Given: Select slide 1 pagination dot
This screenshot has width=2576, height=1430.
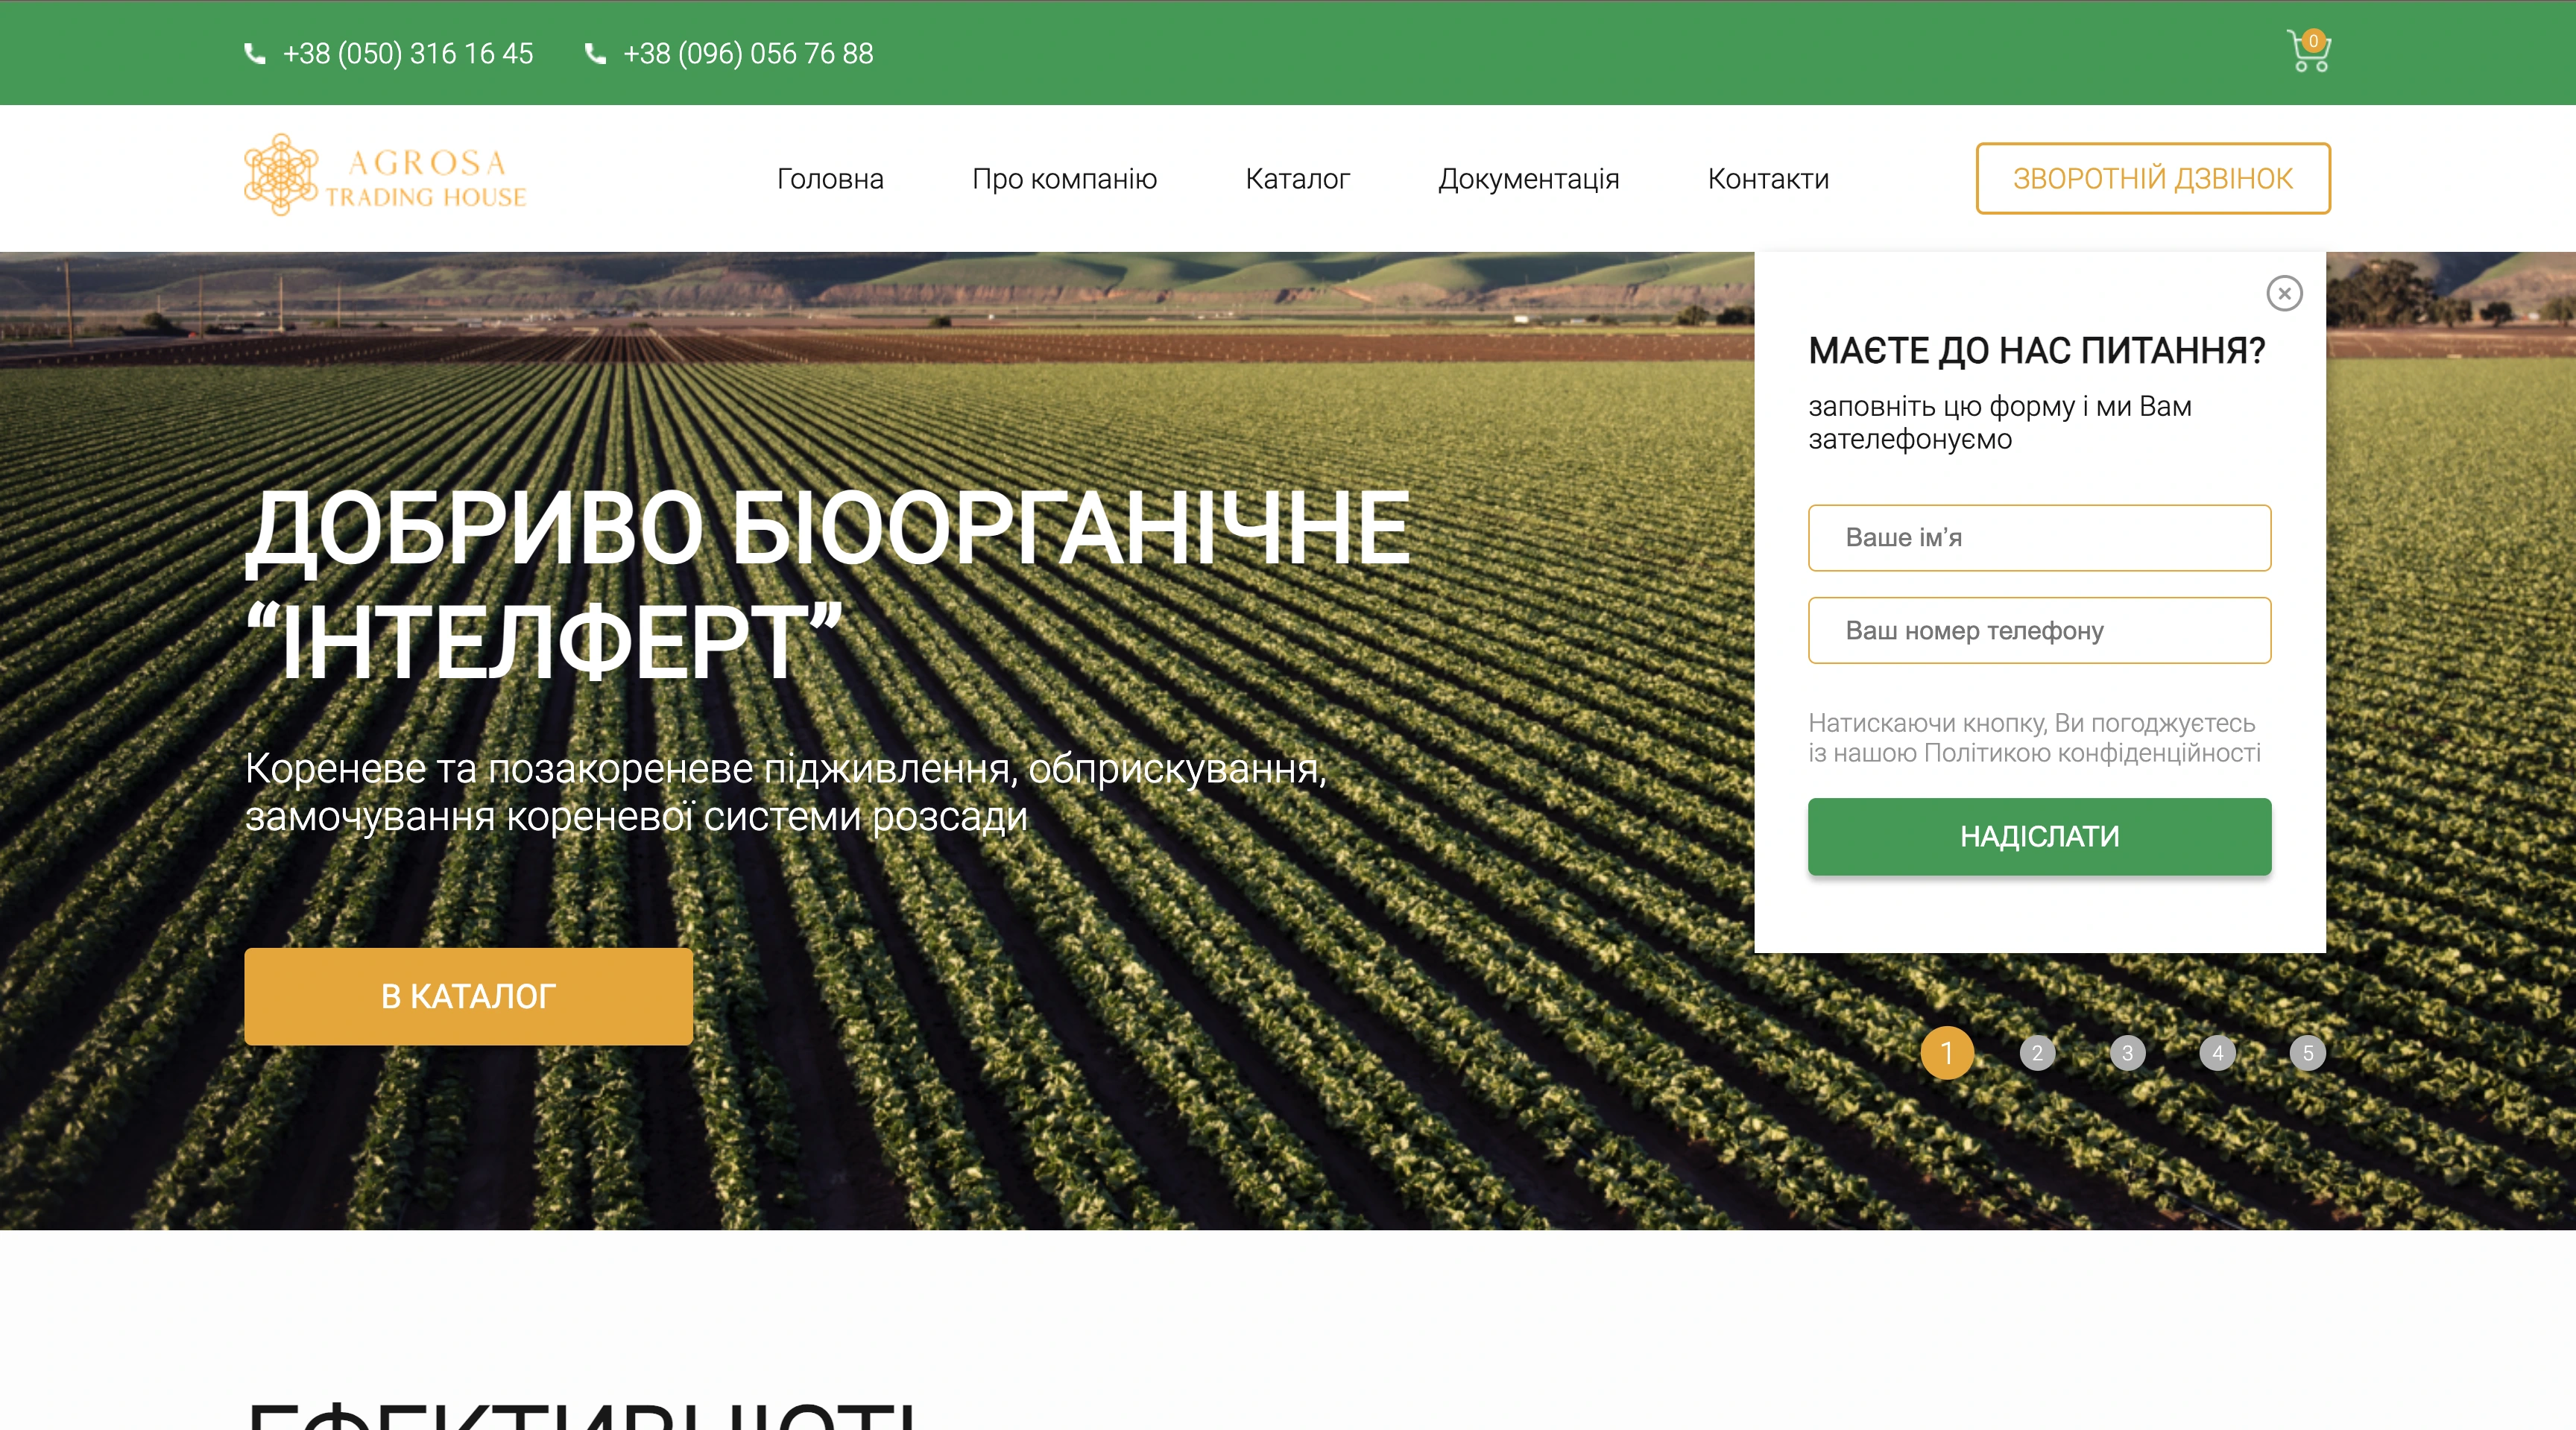Looking at the screenshot, I should (x=1947, y=1052).
